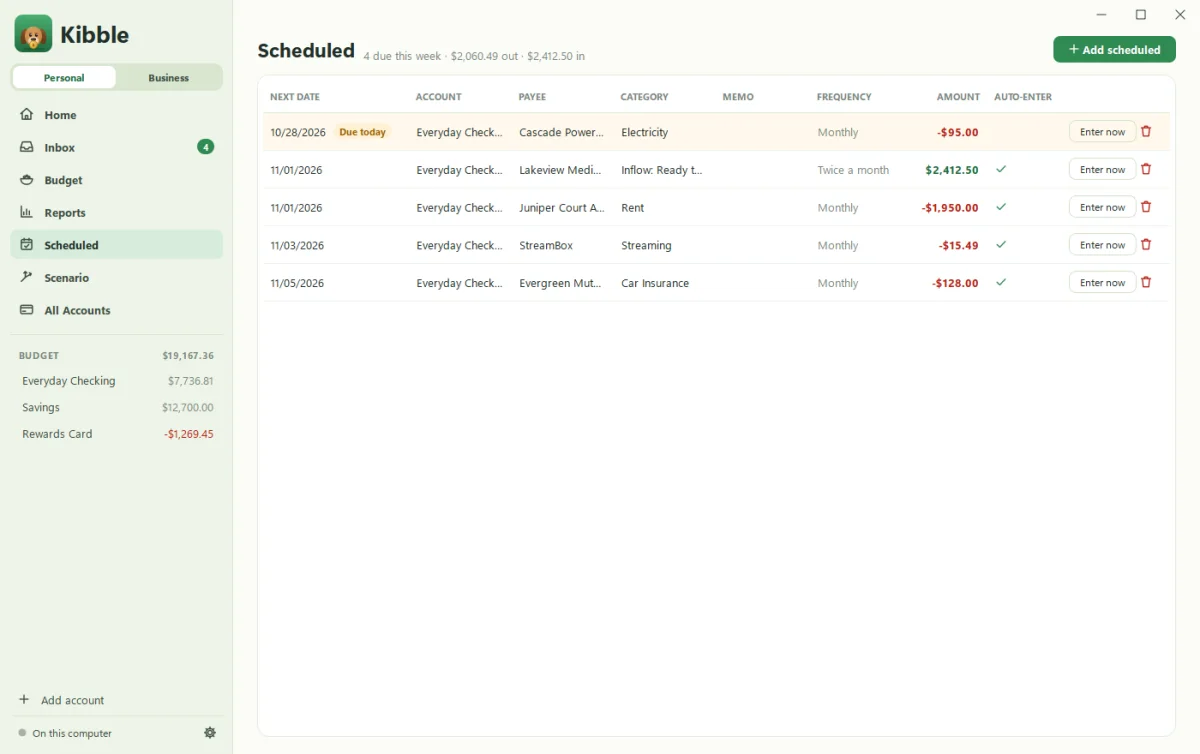Enter now the Cascade Power electricity bill
Image resolution: width=1200 pixels, height=754 pixels.
1102,132
